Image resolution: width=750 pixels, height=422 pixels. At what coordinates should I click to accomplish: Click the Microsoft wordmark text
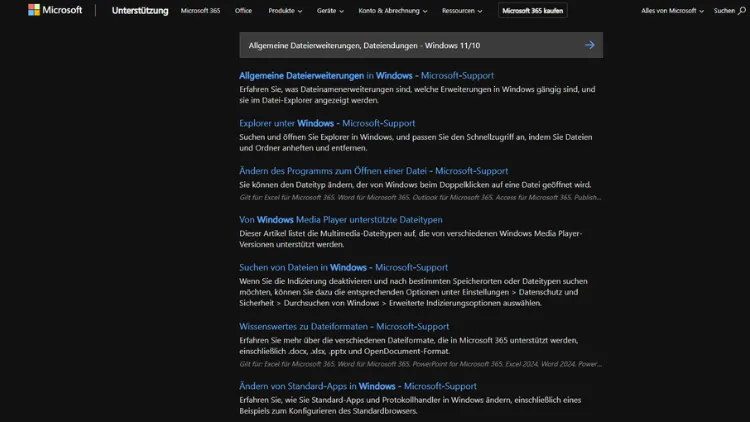coord(62,10)
